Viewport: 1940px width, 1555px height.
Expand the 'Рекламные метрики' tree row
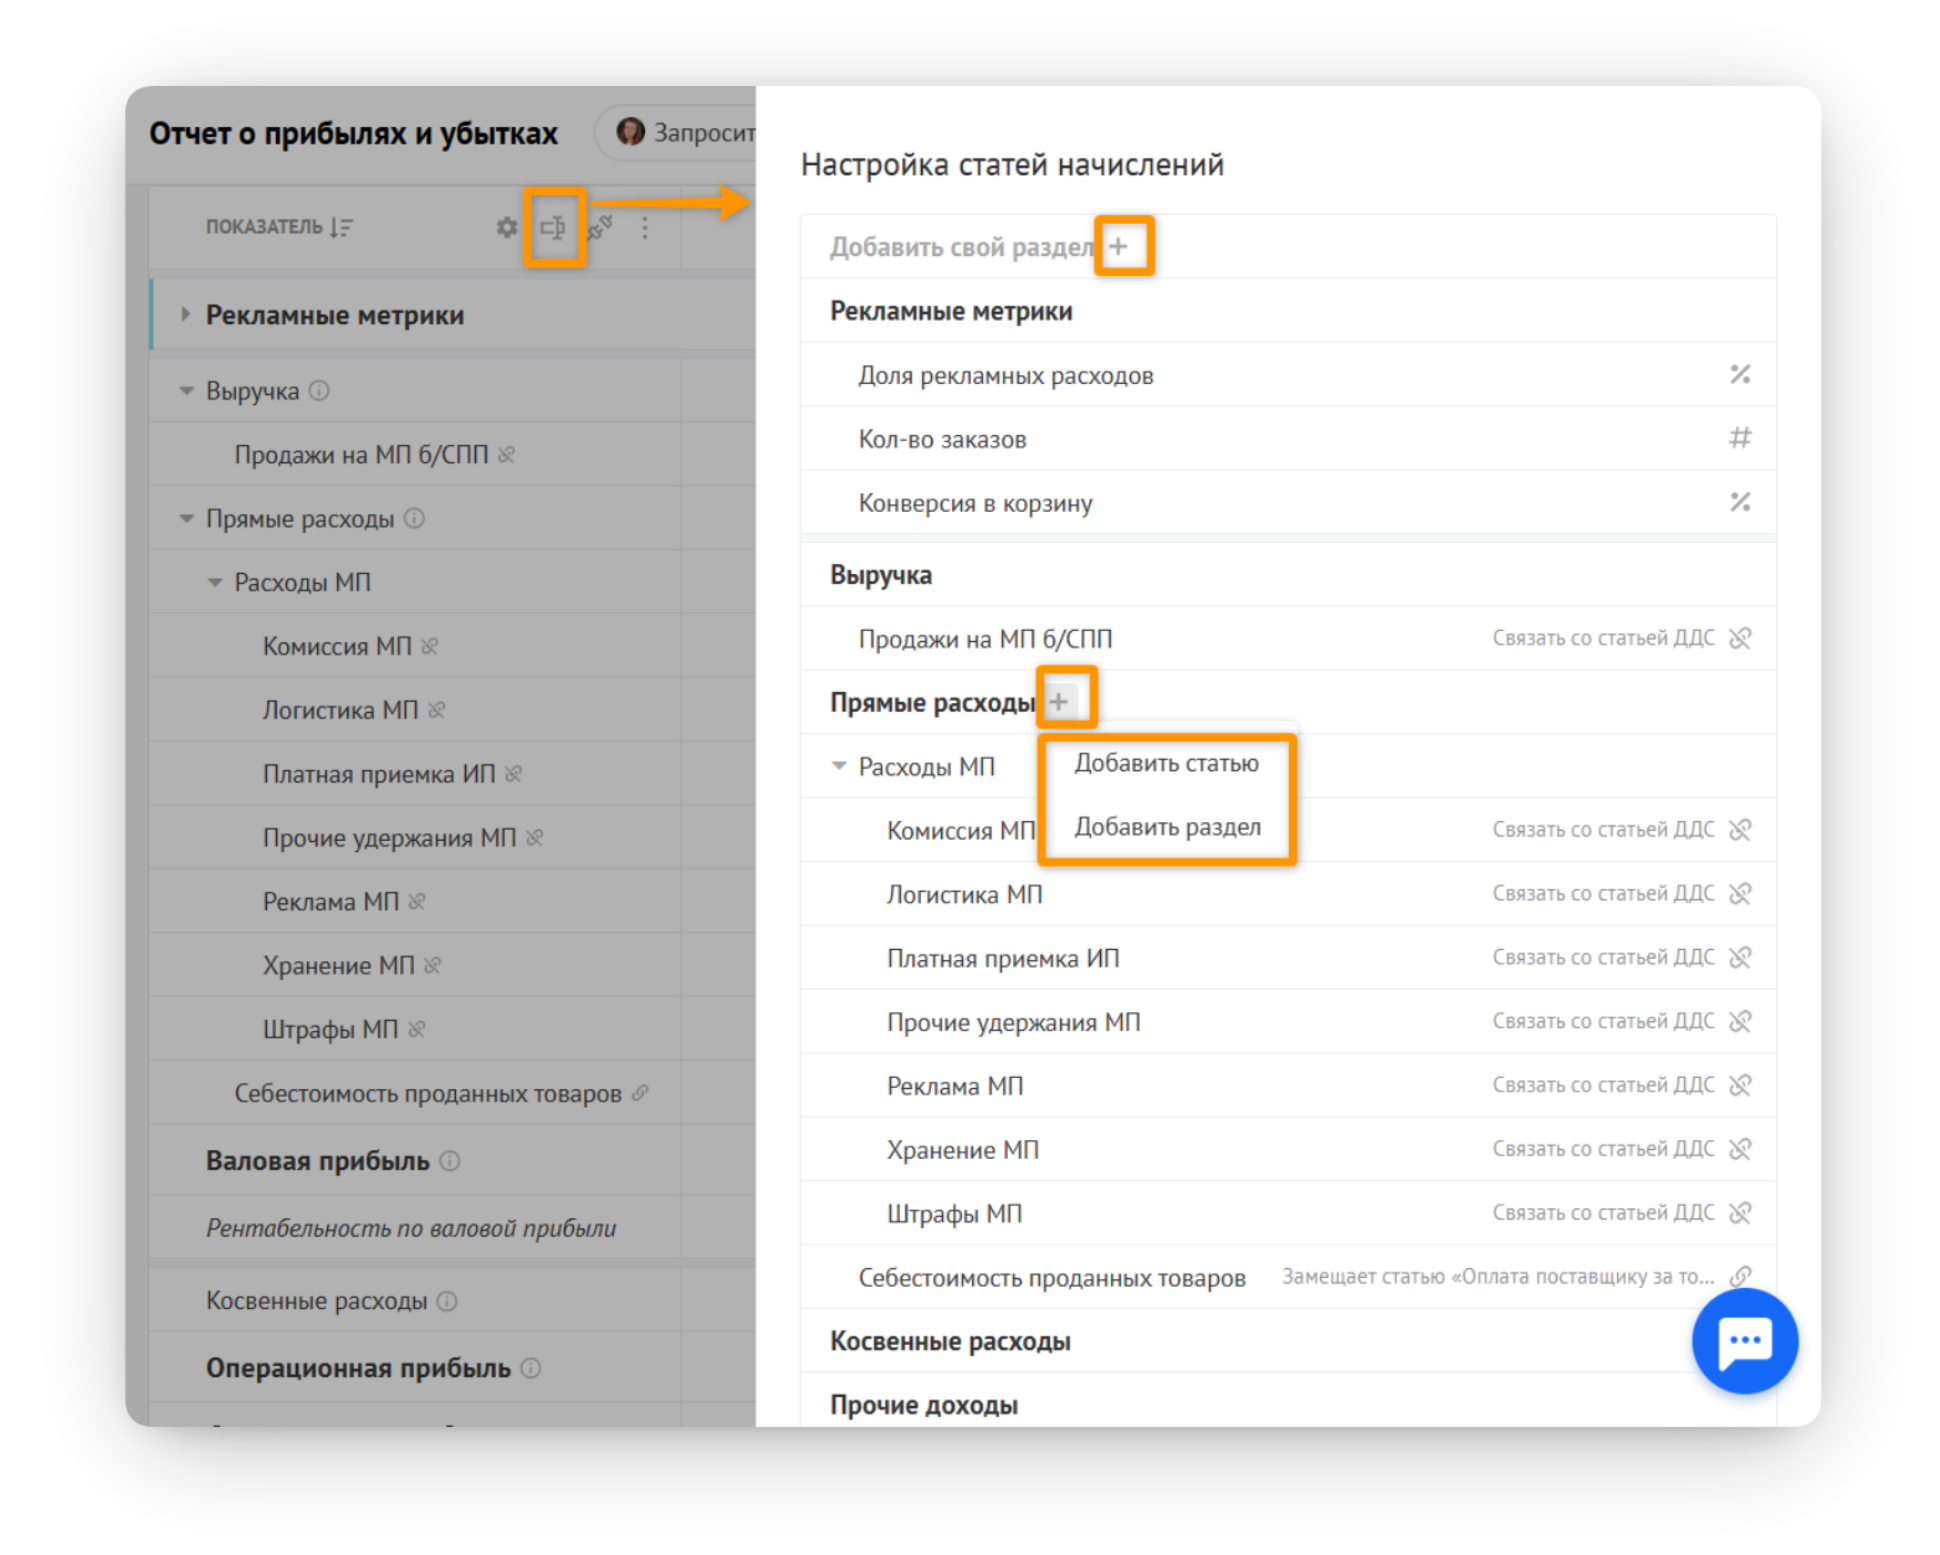click(x=185, y=314)
